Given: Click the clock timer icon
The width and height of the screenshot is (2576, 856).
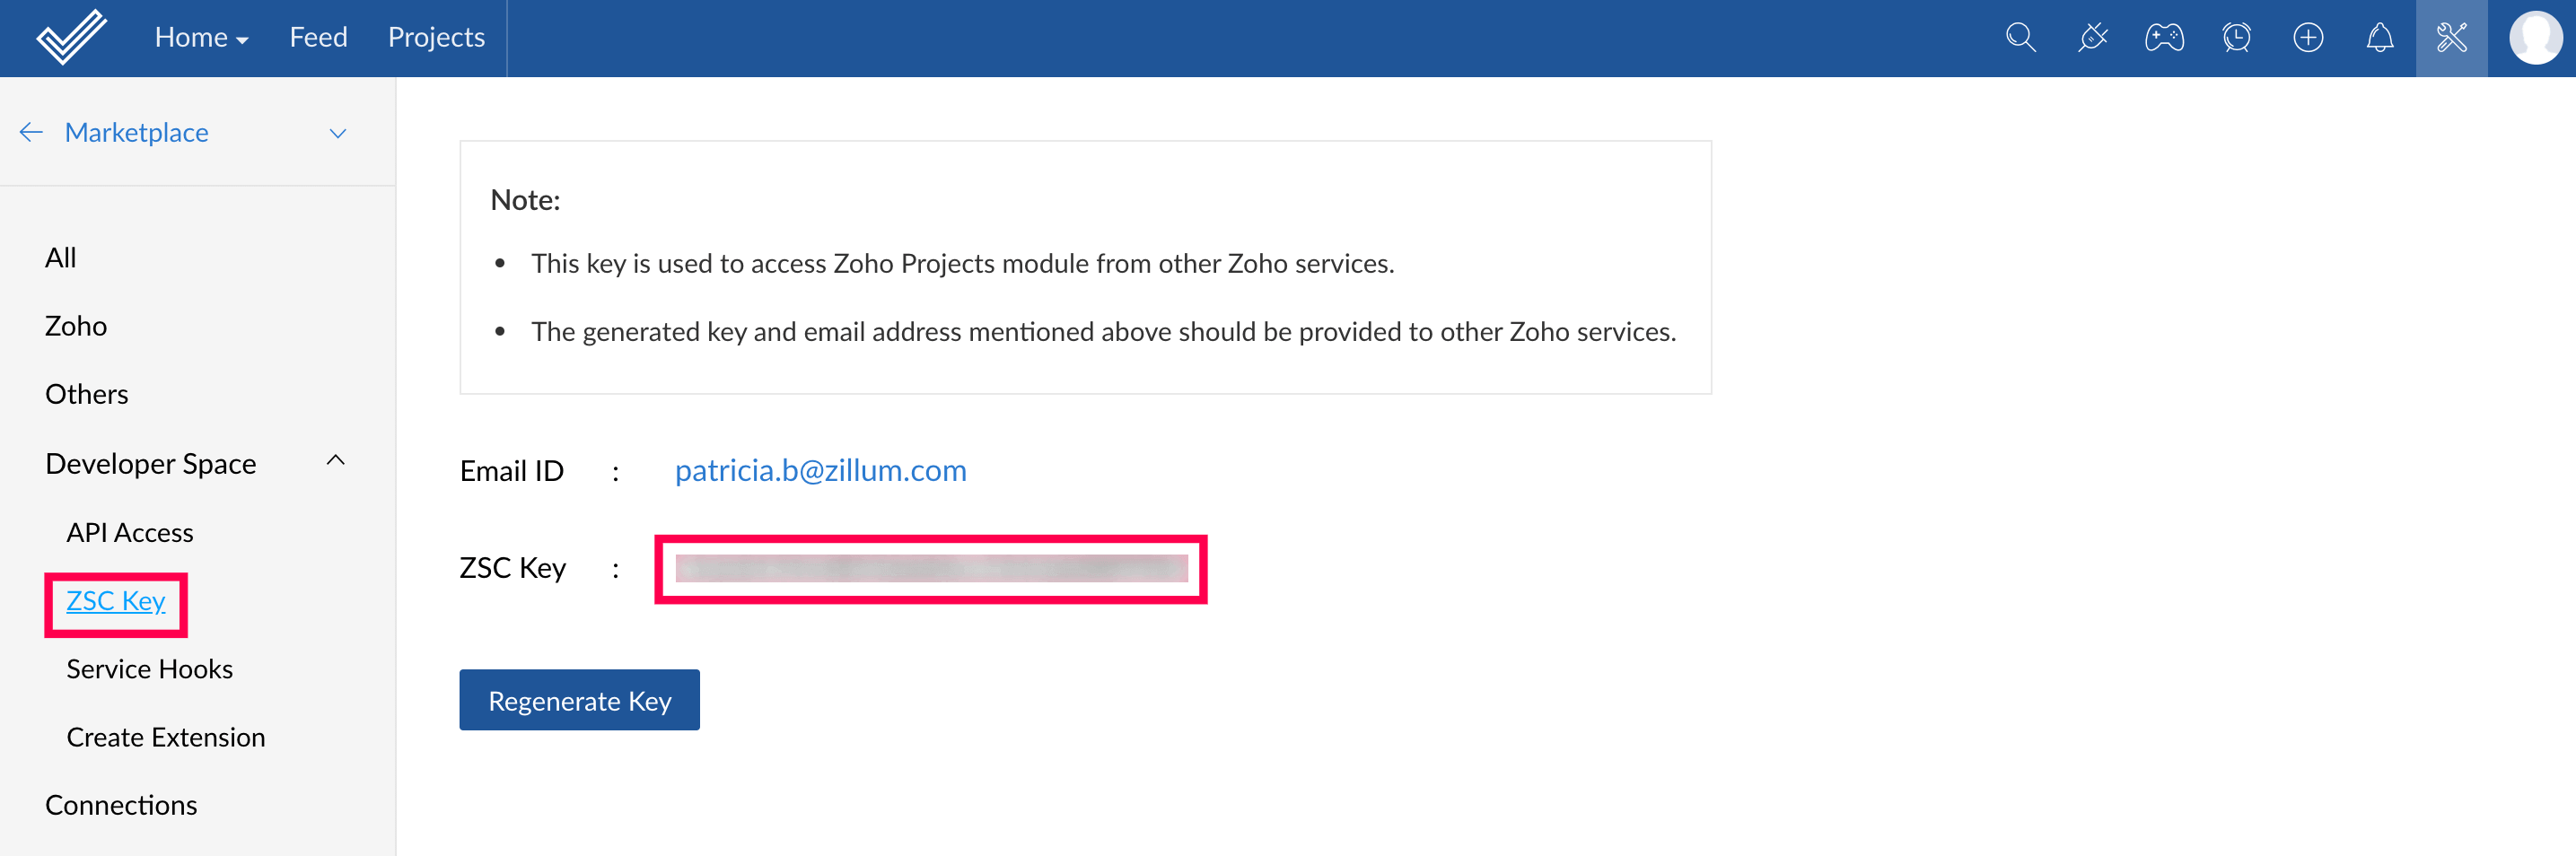Looking at the screenshot, I should pos(2236,38).
